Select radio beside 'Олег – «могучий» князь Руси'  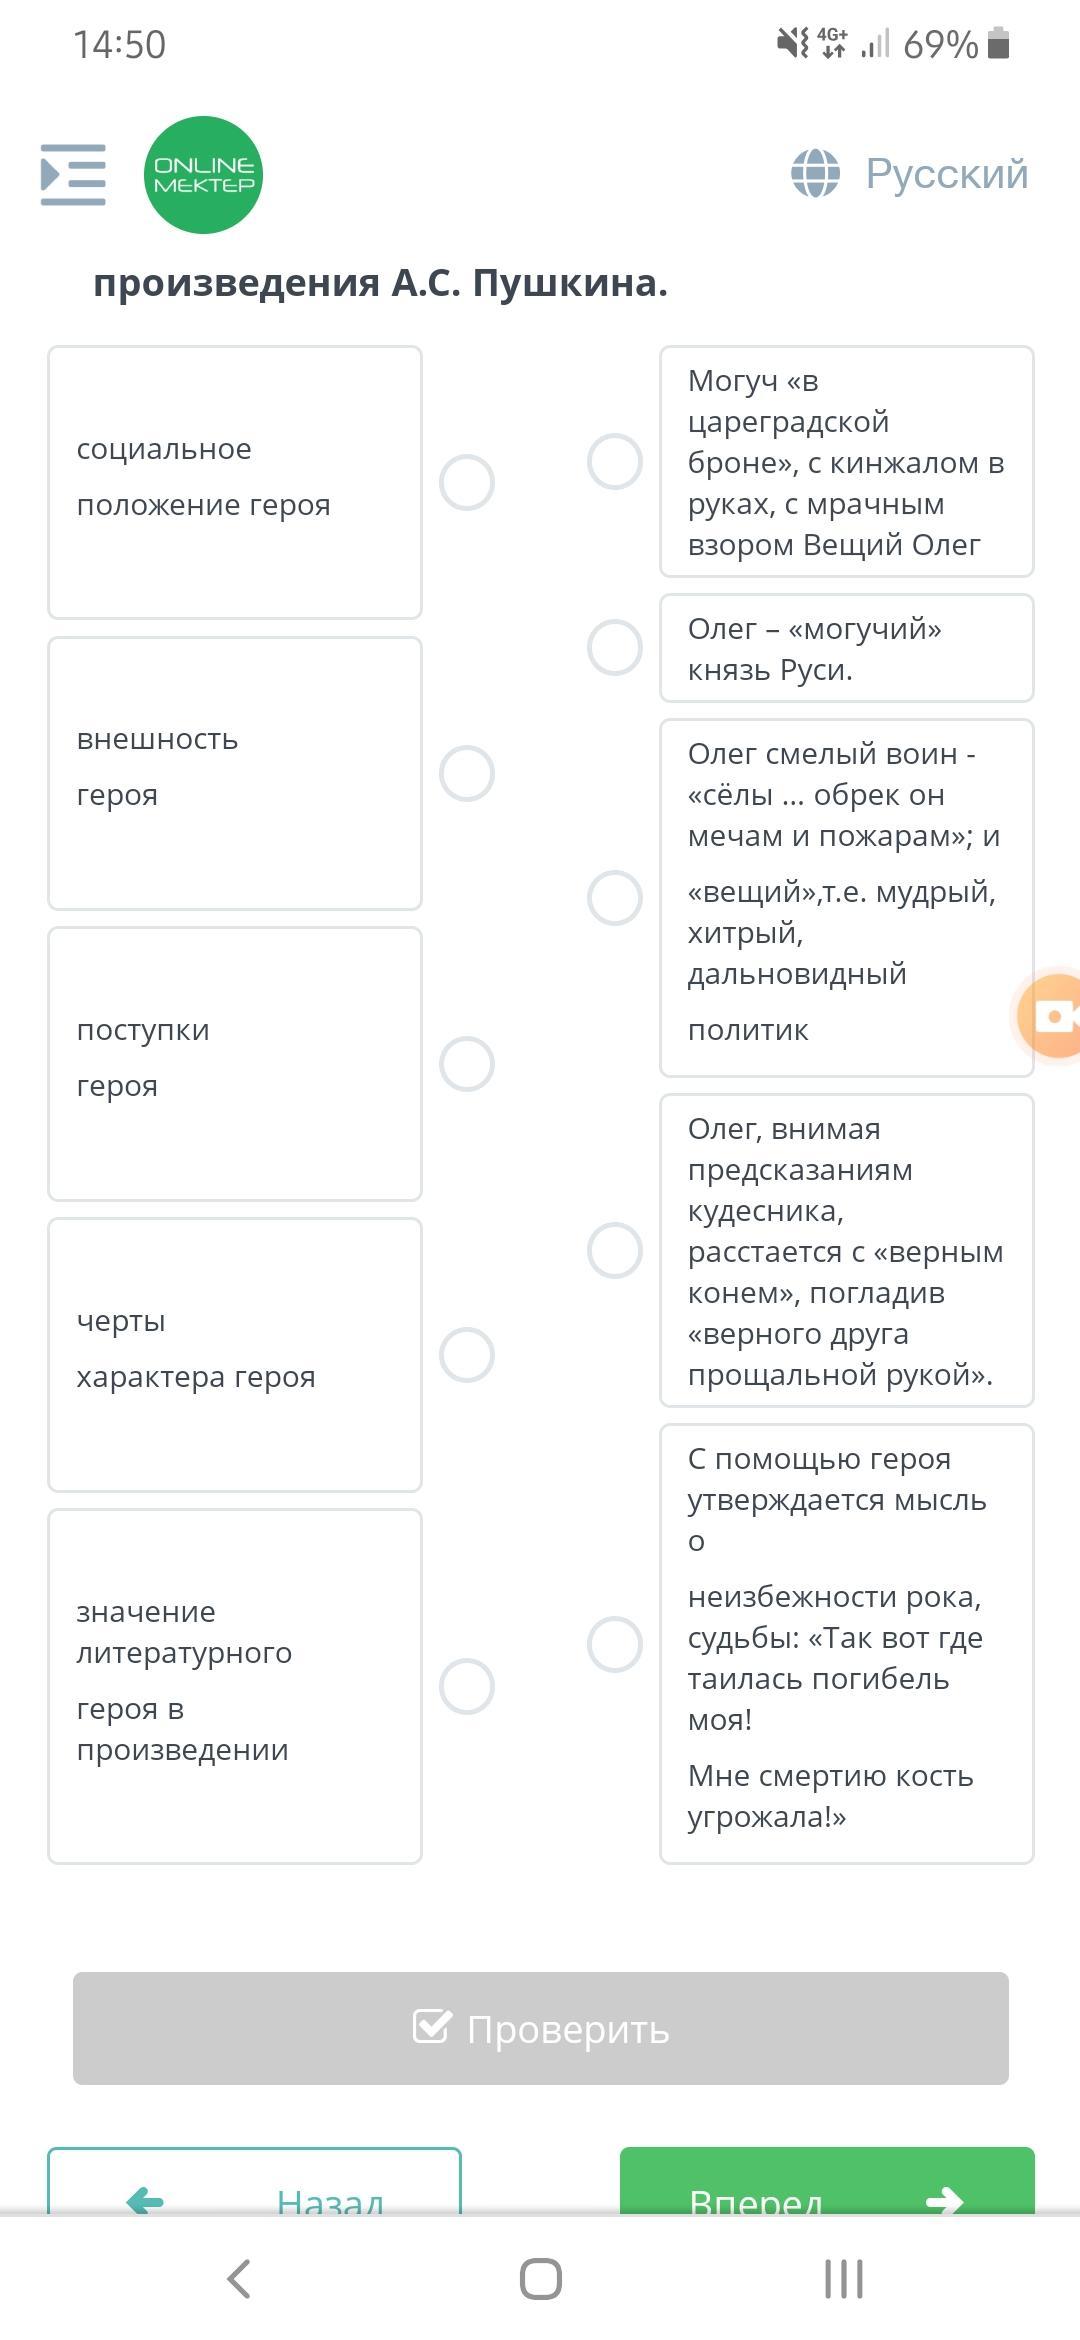point(615,648)
